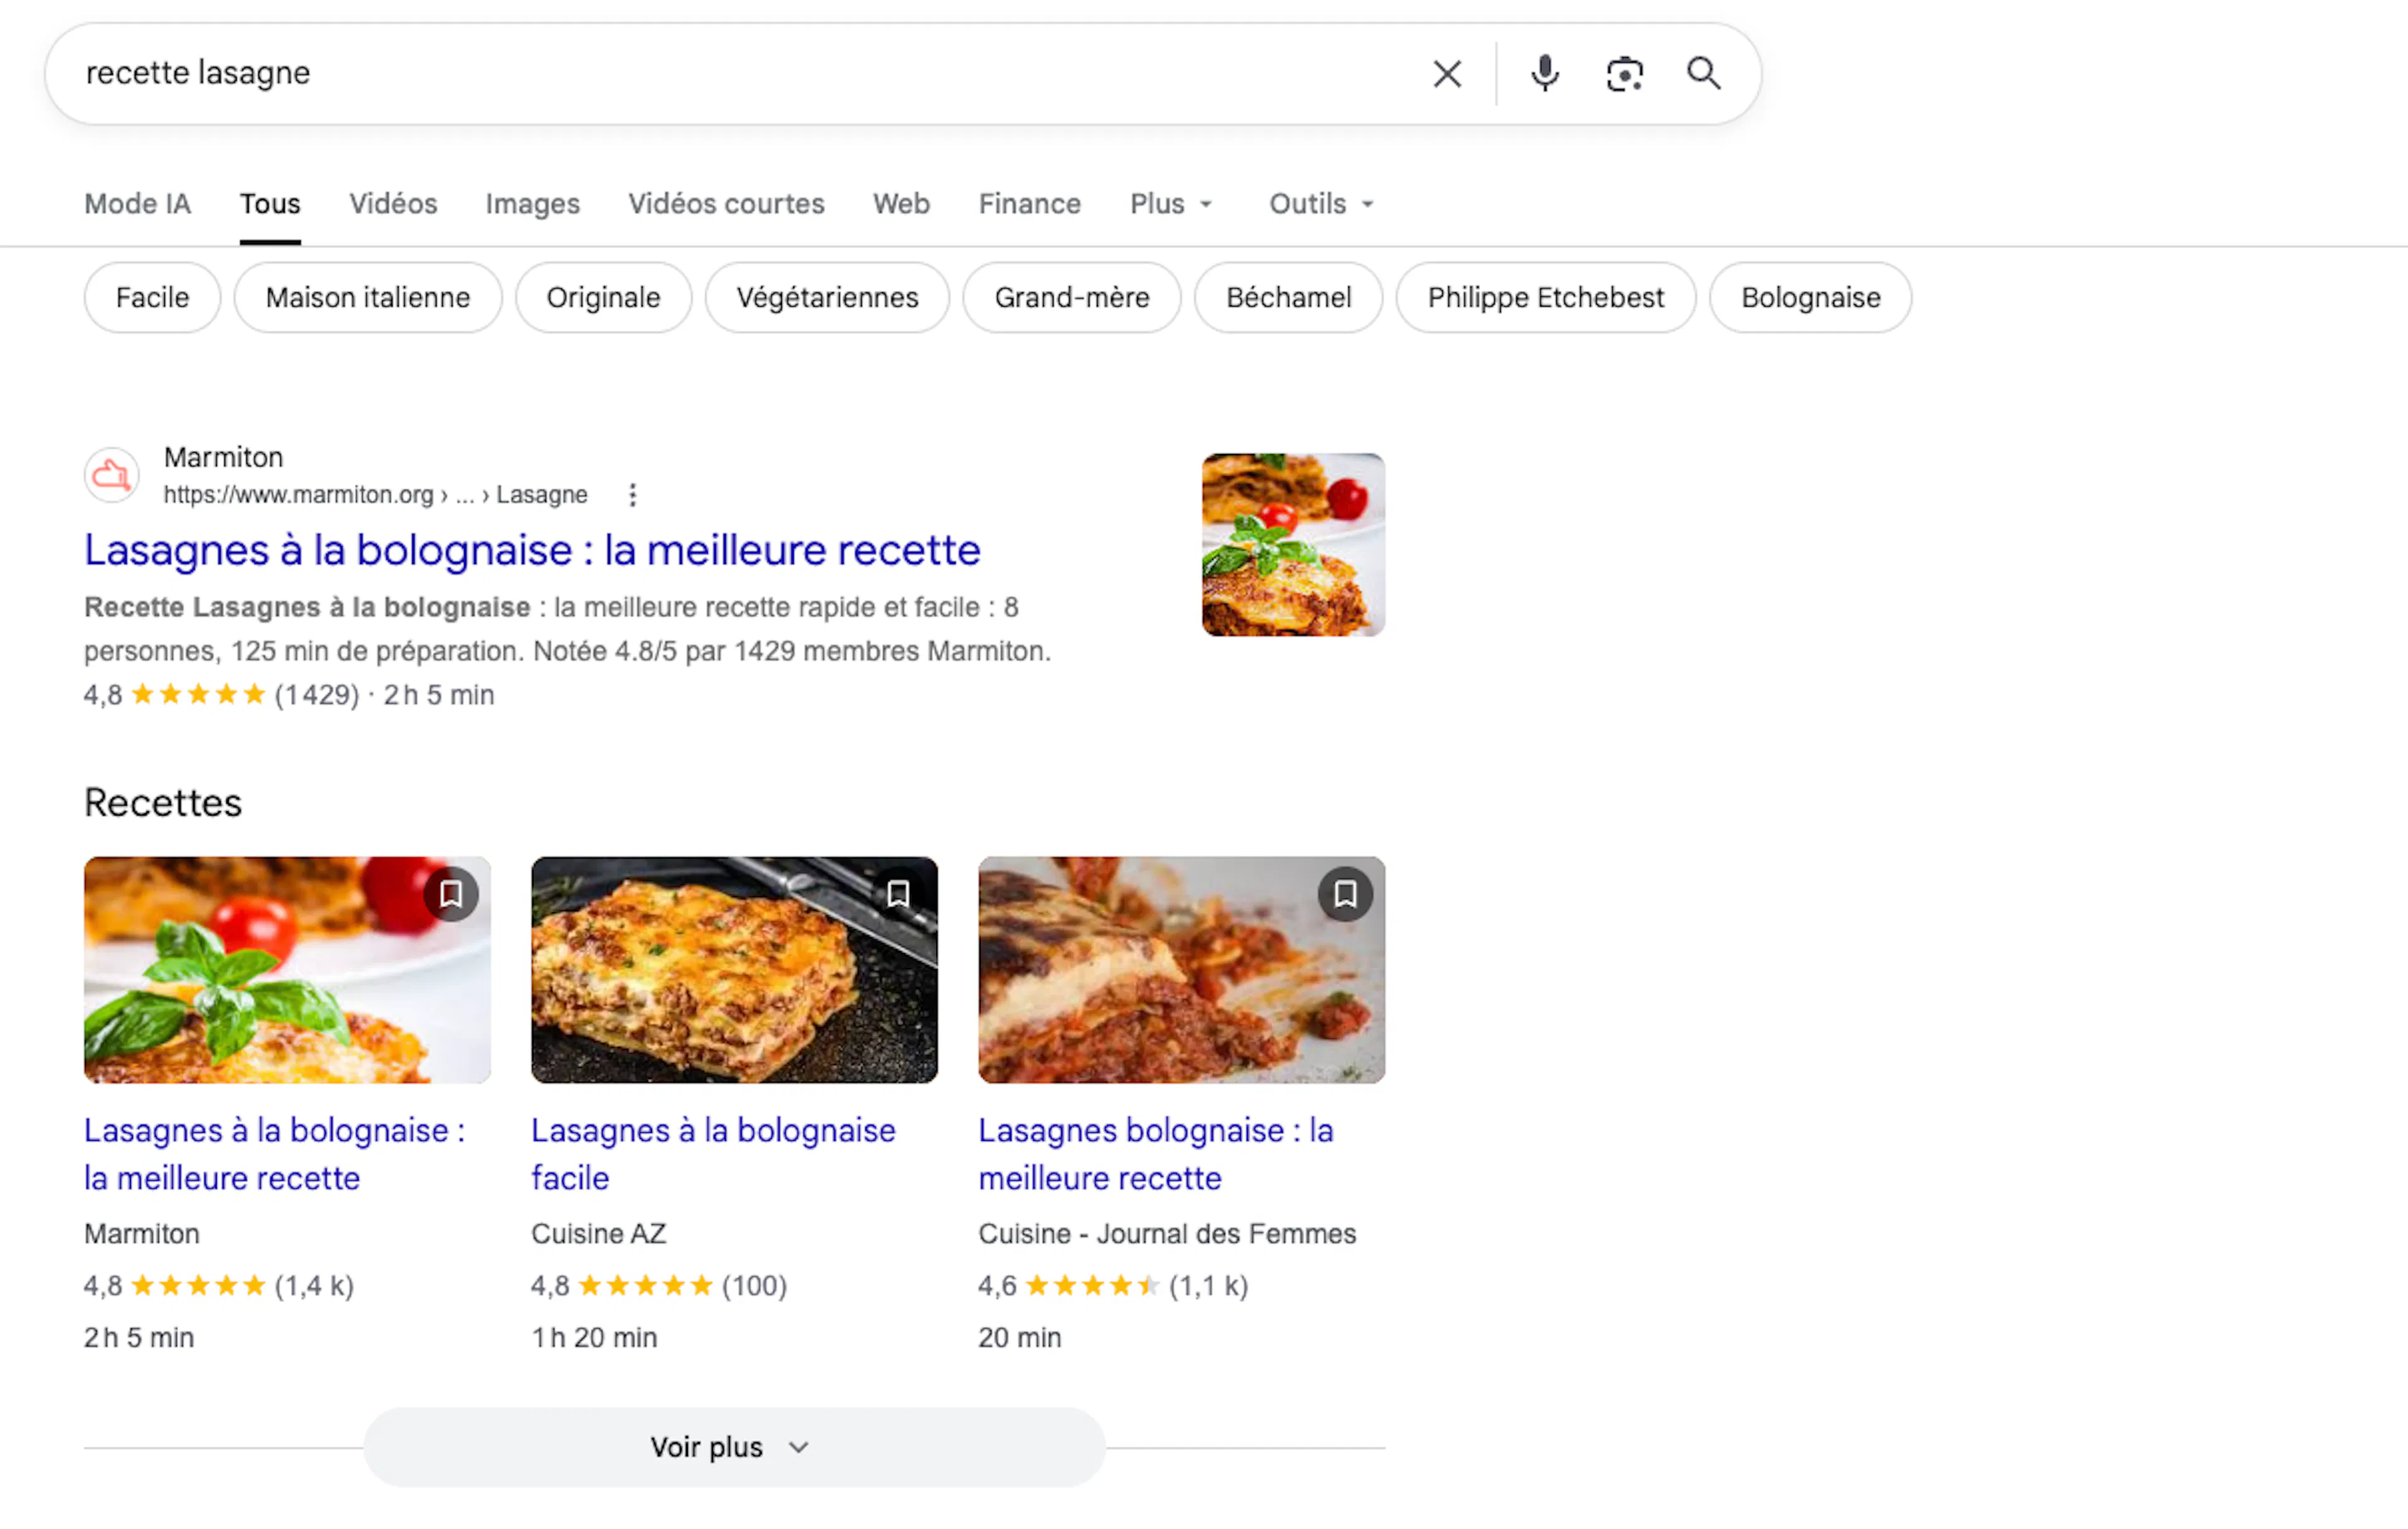Click the 4,6 star rating (1,1 k)
This screenshot has width=2408, height=1529.
(x=1113, y=1286)
